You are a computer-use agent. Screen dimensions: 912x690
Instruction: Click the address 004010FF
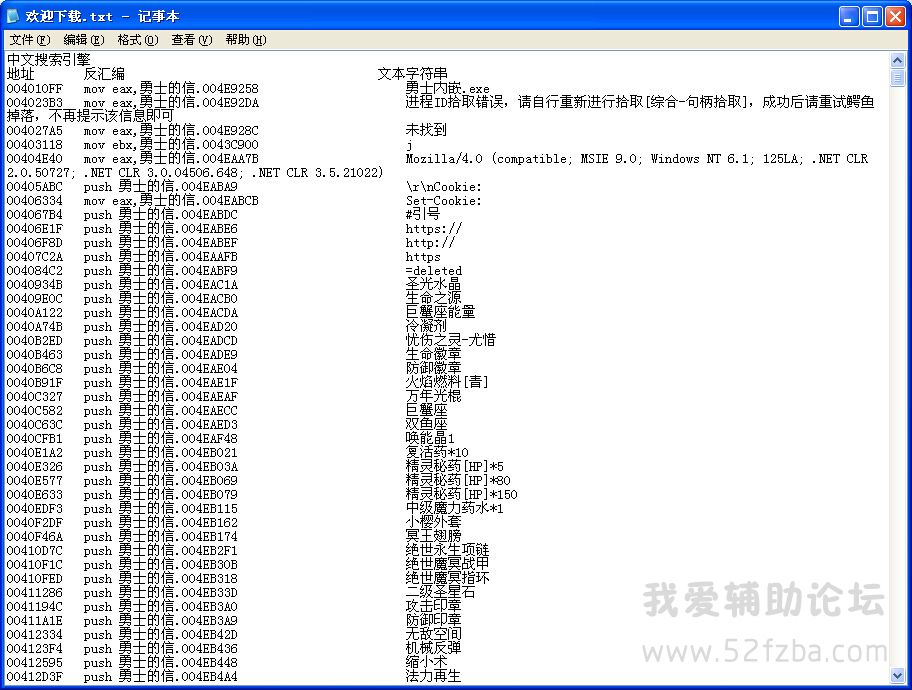pyautogui.click(x=34, y=88)
